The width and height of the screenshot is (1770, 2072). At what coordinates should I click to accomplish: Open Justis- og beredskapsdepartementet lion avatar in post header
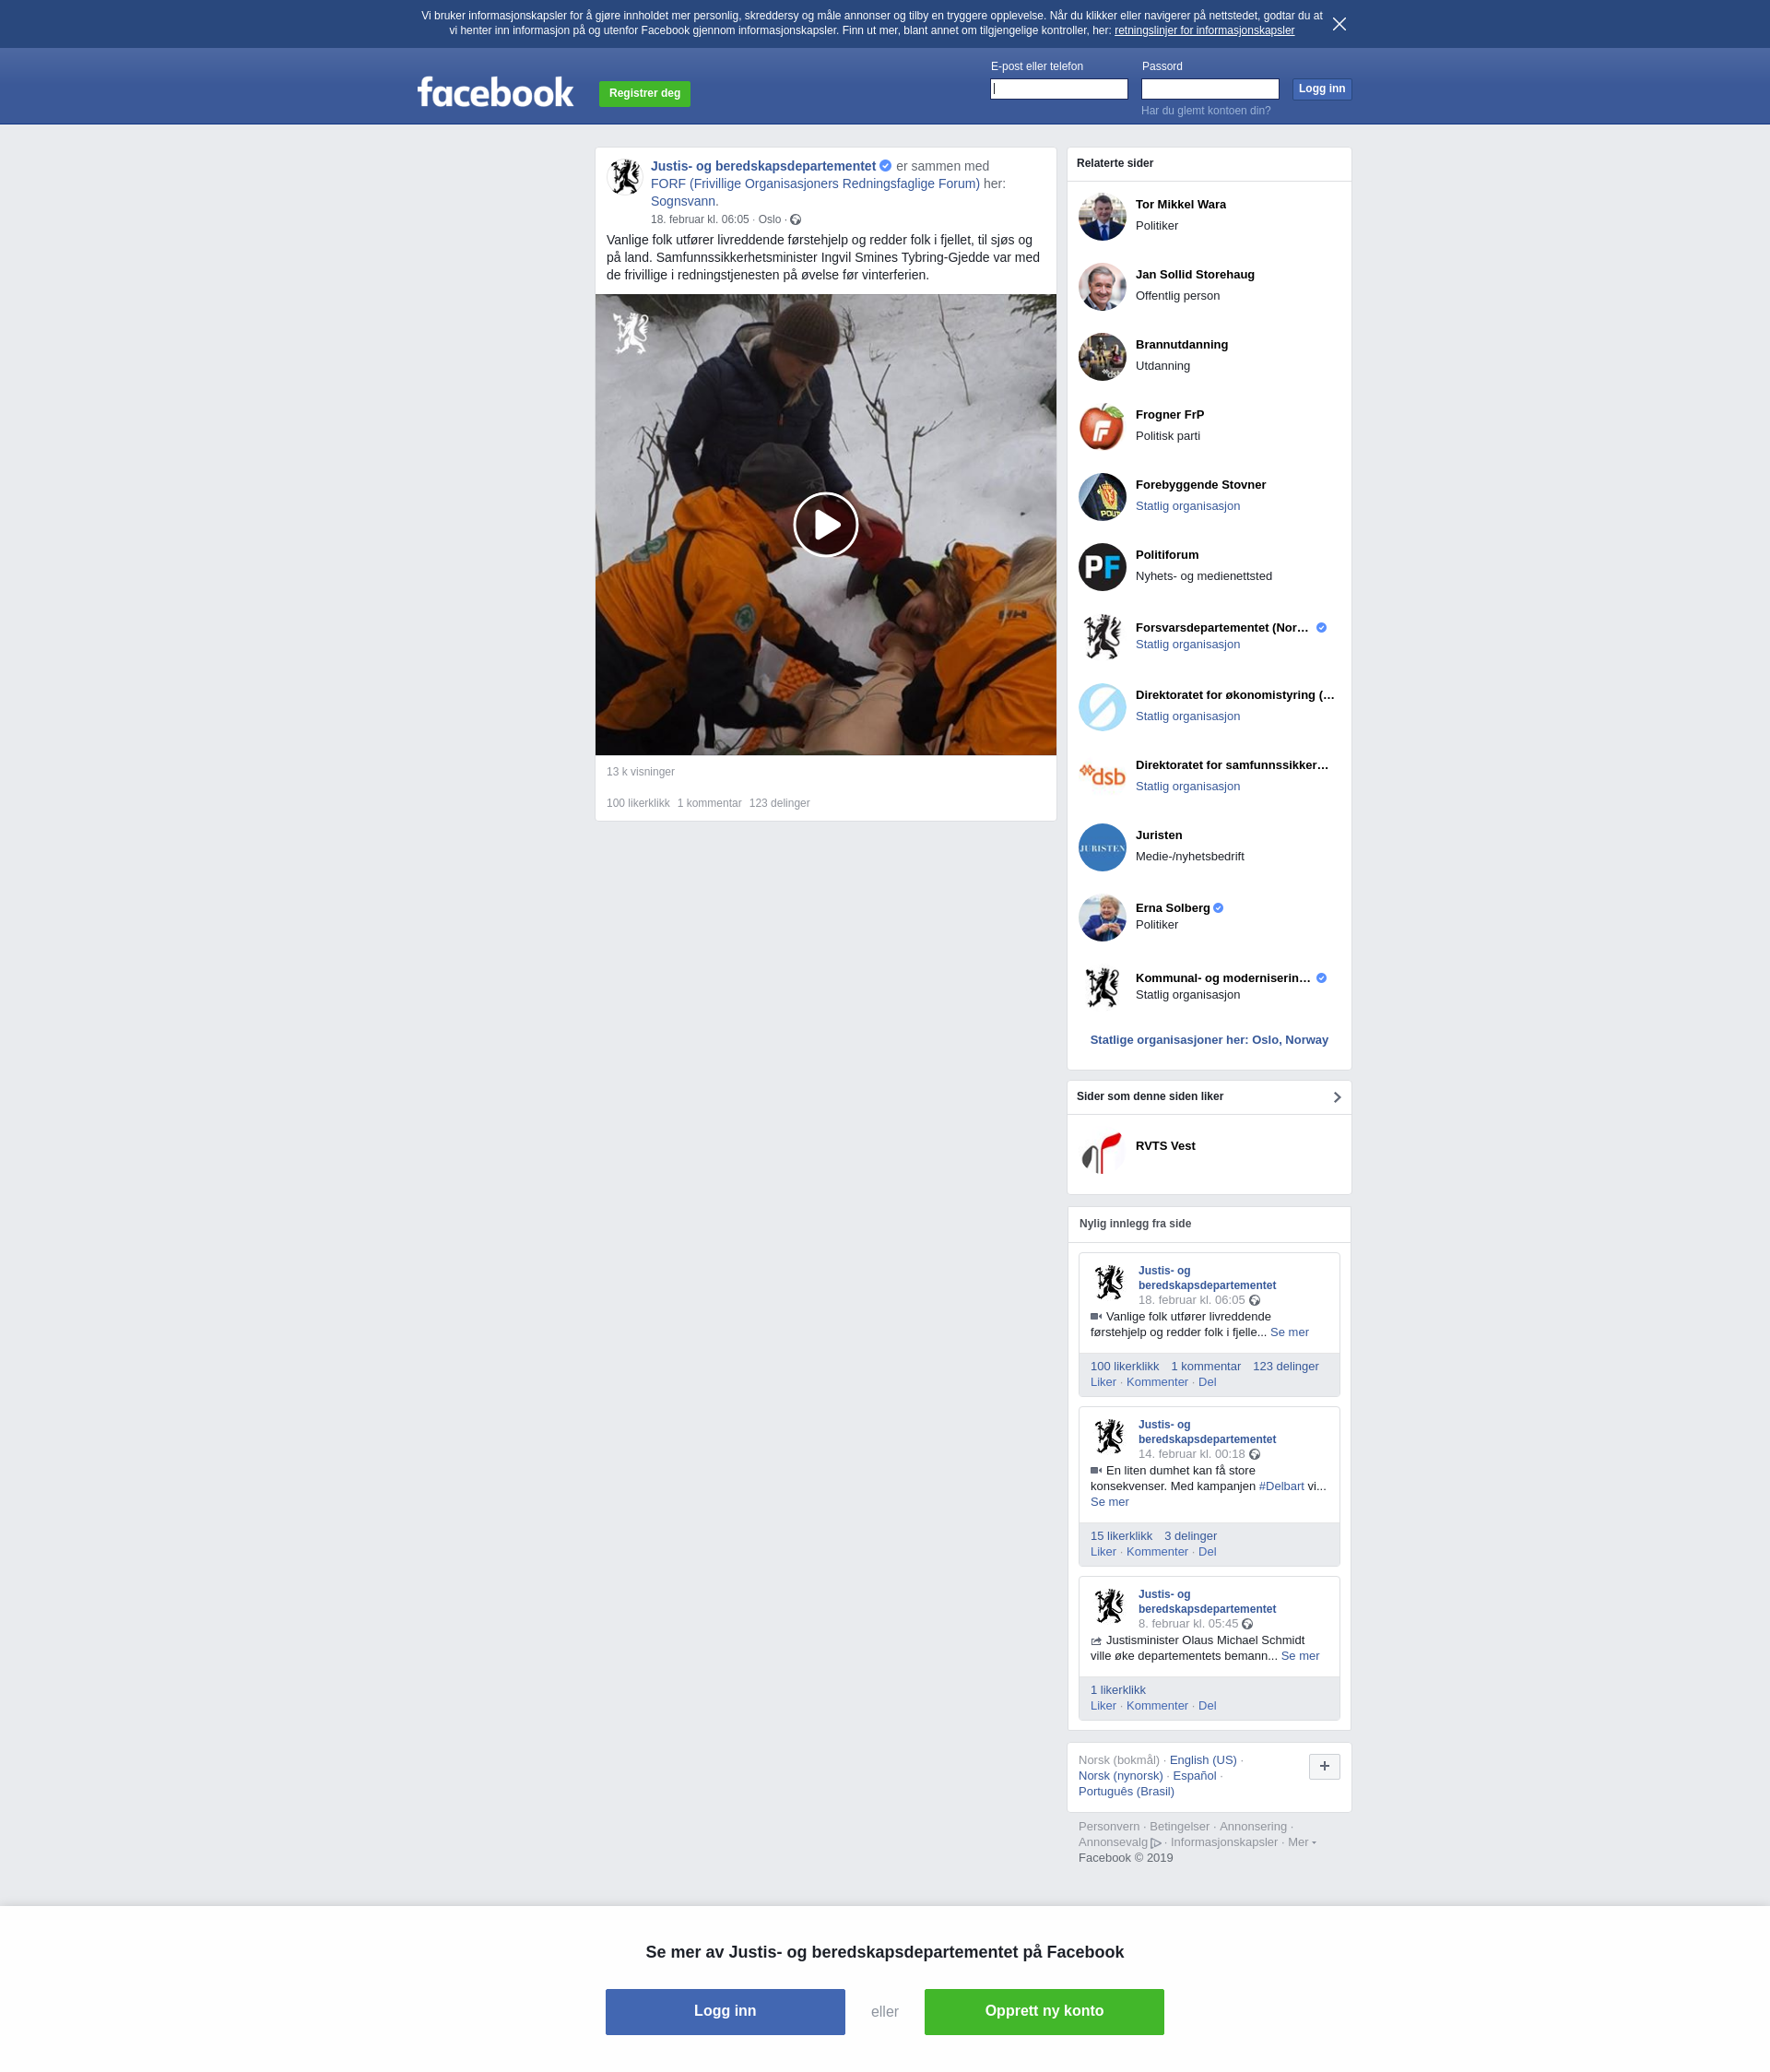point(626,176)
